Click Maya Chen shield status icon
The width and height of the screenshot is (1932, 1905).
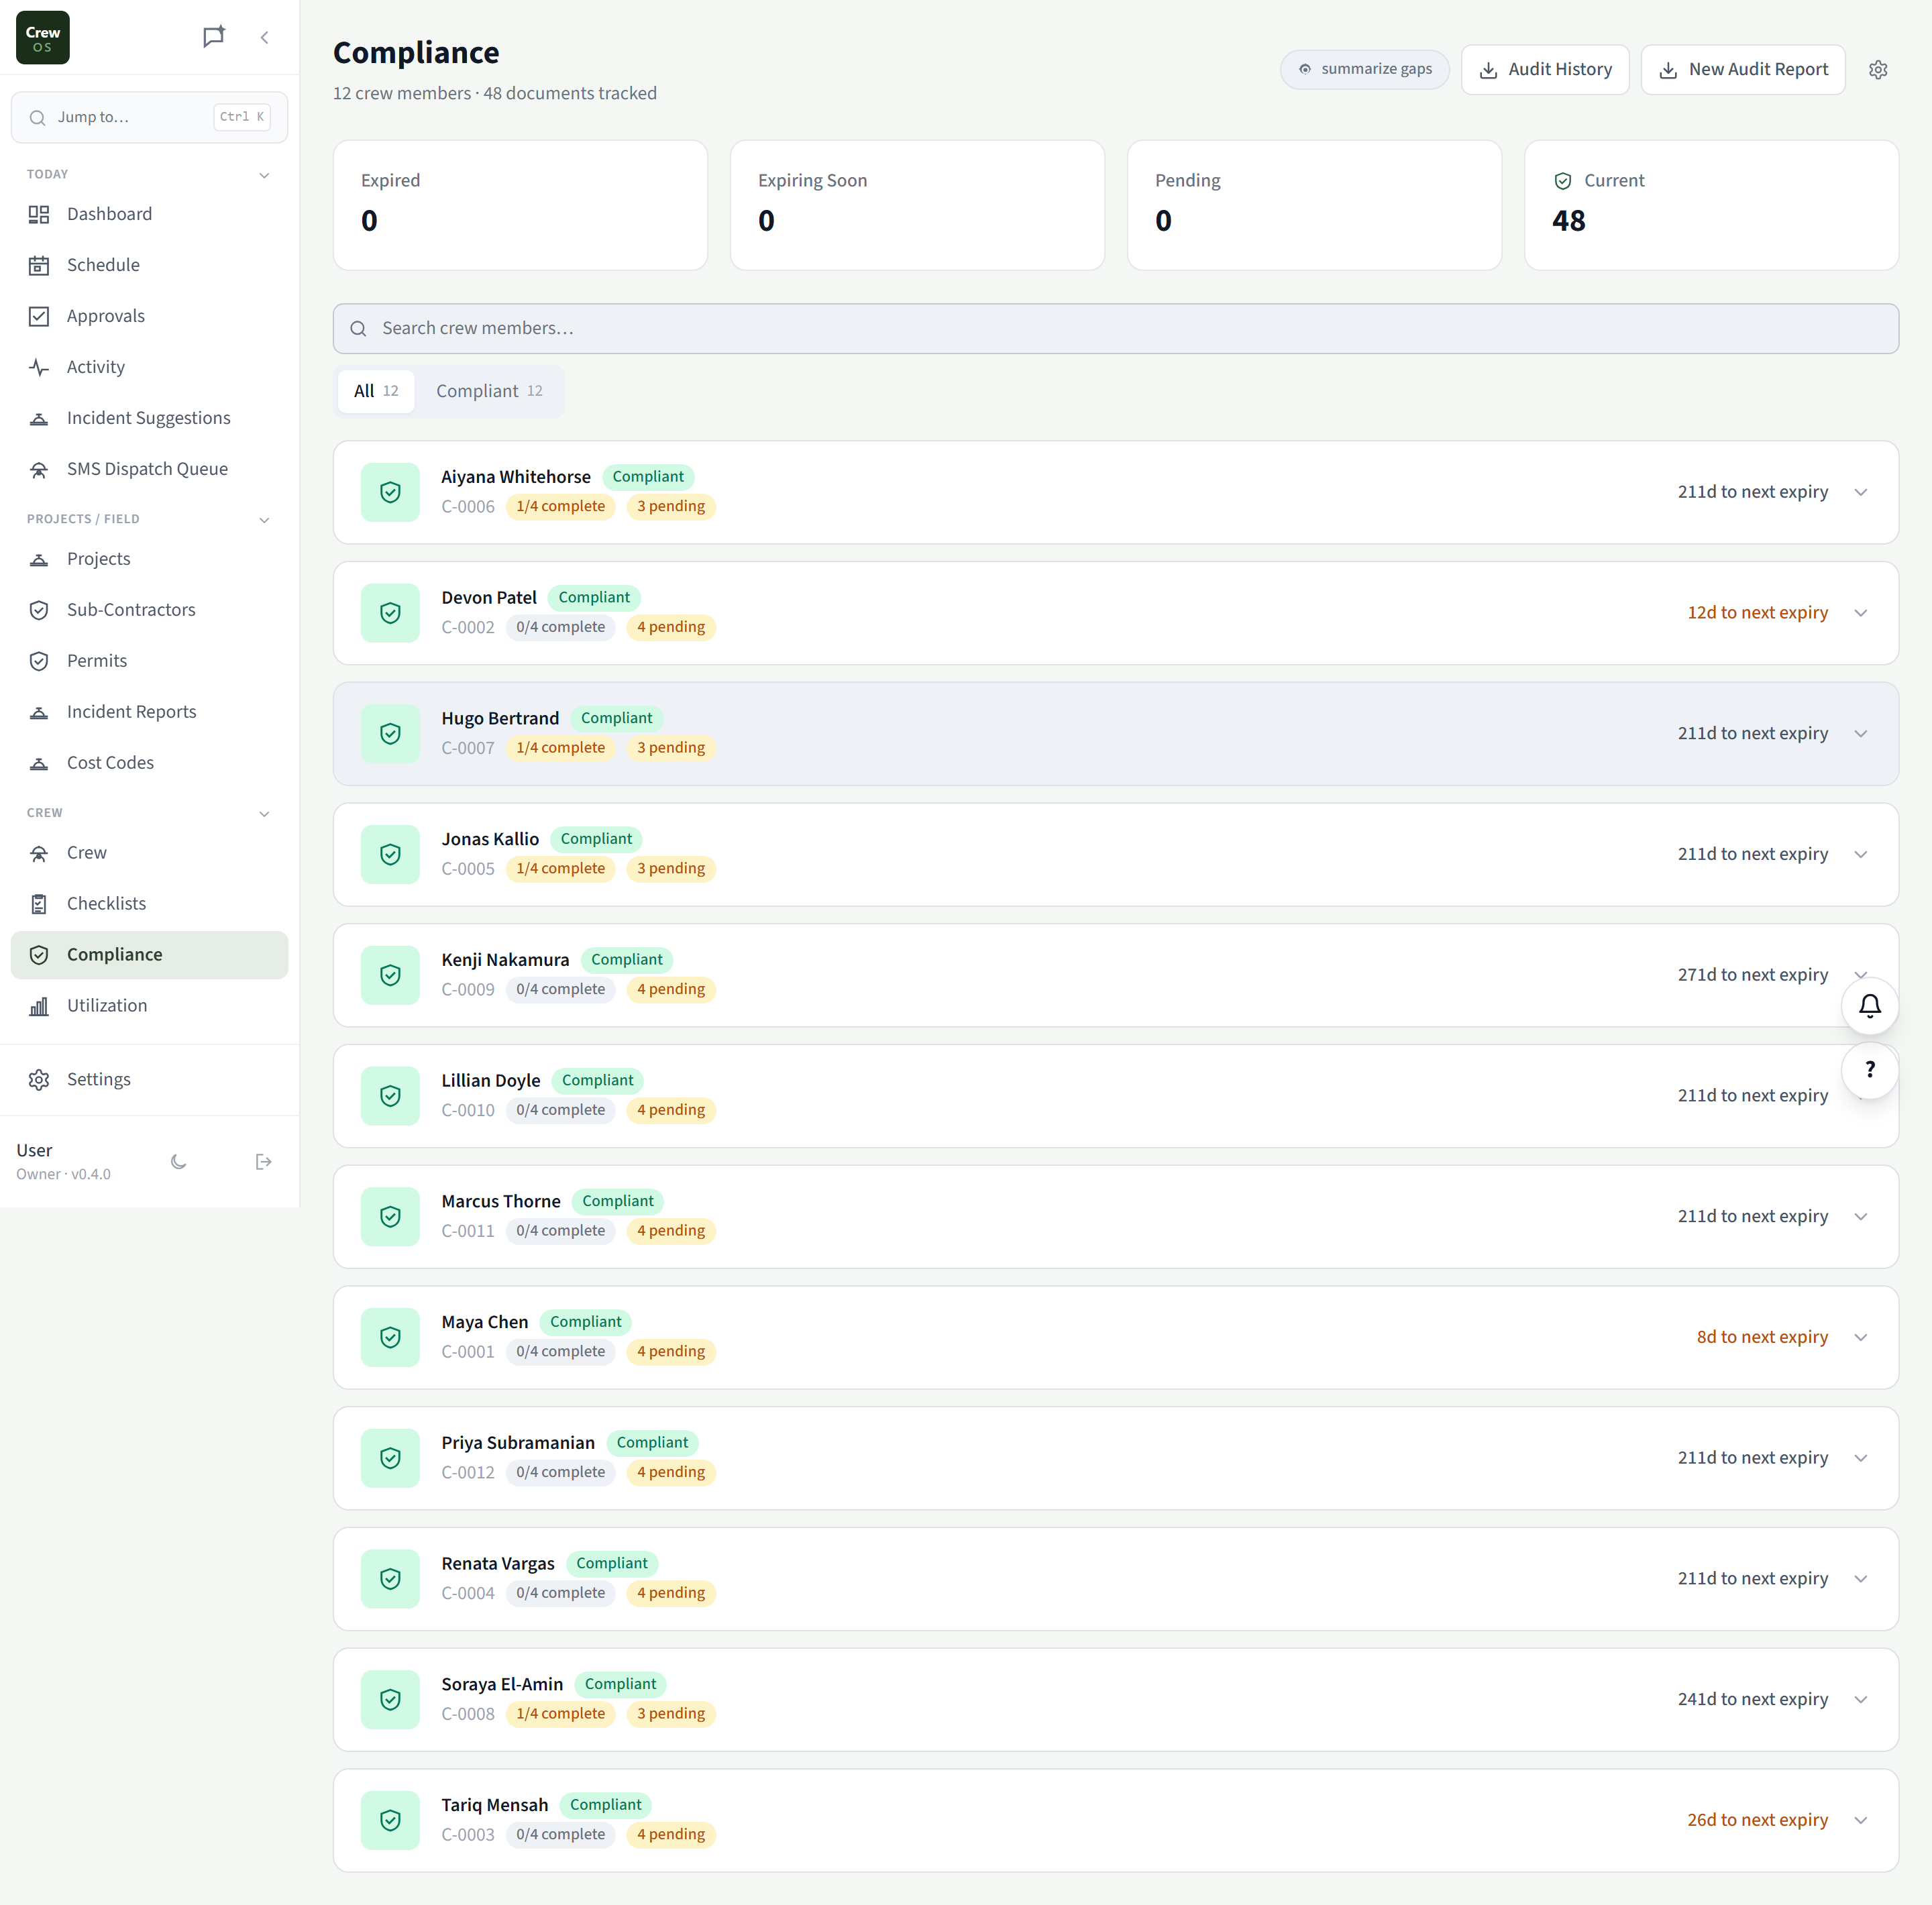tap(390, 1337)
